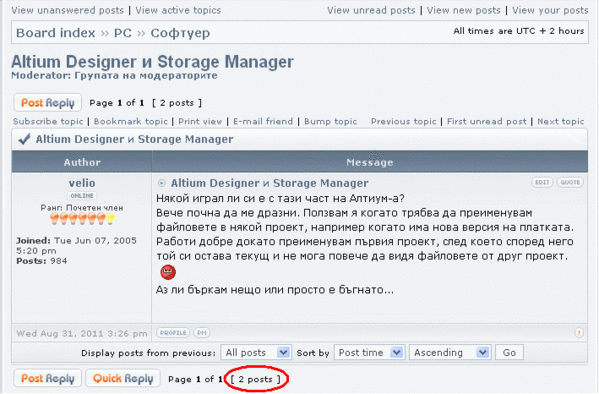Jump to First unread post link
Screen dimensions: 599x394
pos(487,122)
